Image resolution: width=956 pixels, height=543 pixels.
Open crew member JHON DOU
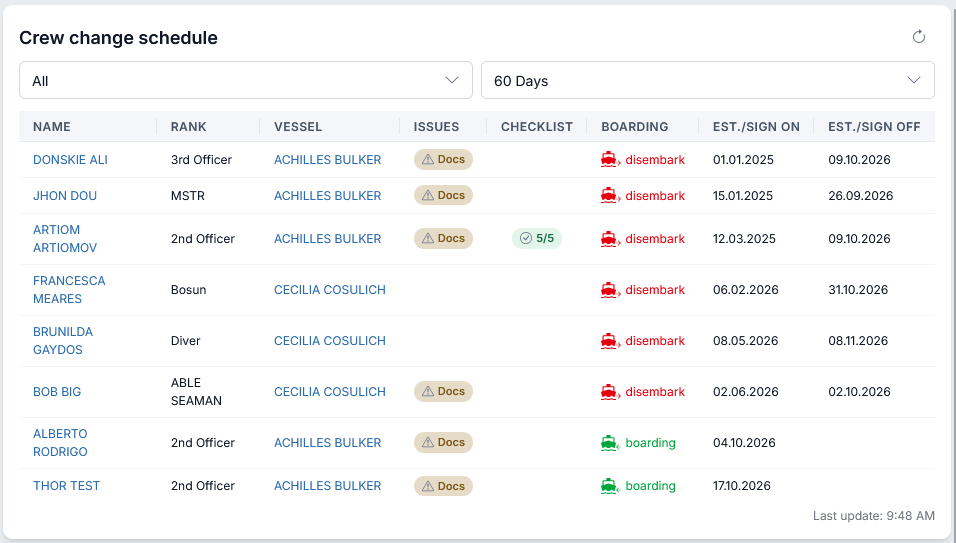click(65, 196)
